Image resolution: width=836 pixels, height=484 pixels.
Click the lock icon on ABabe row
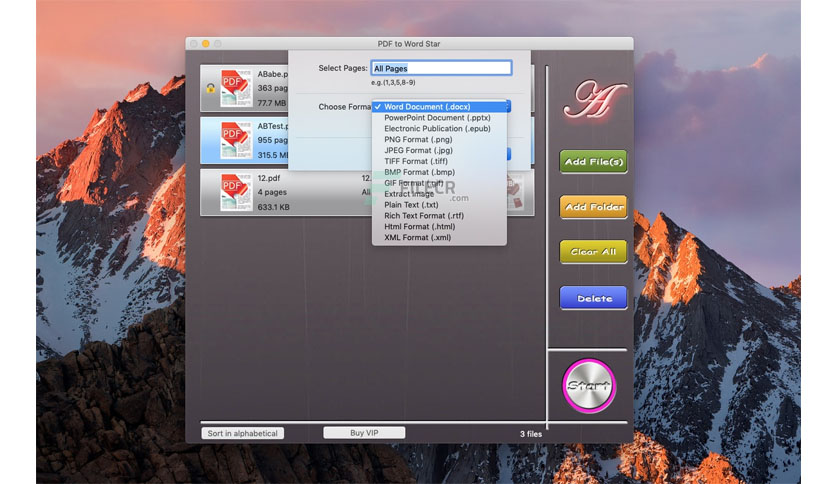tap(211, 88)
